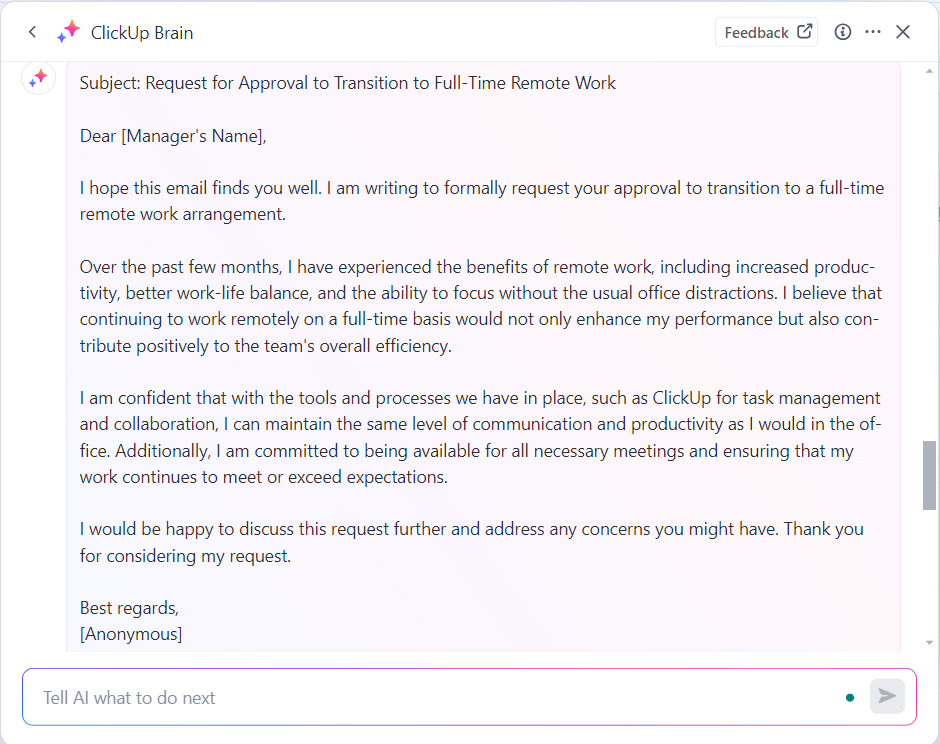This screenshot has width=940, height=744.
Task: Close the ClickUp Brain panel
Action: [x=903, y=32]
